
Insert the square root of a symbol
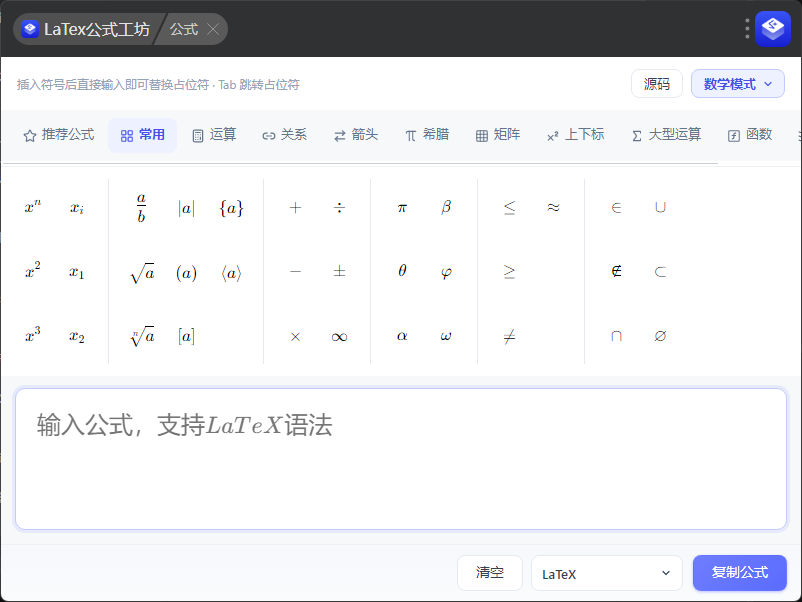coord(142,272)
